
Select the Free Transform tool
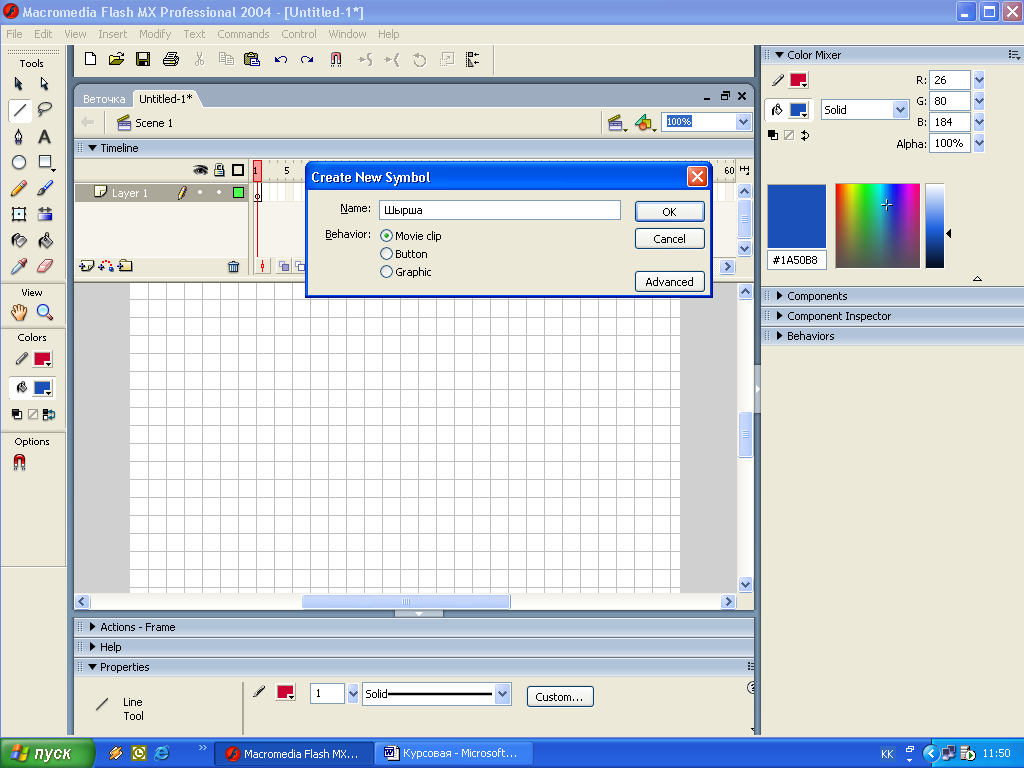tap(19, 214)
